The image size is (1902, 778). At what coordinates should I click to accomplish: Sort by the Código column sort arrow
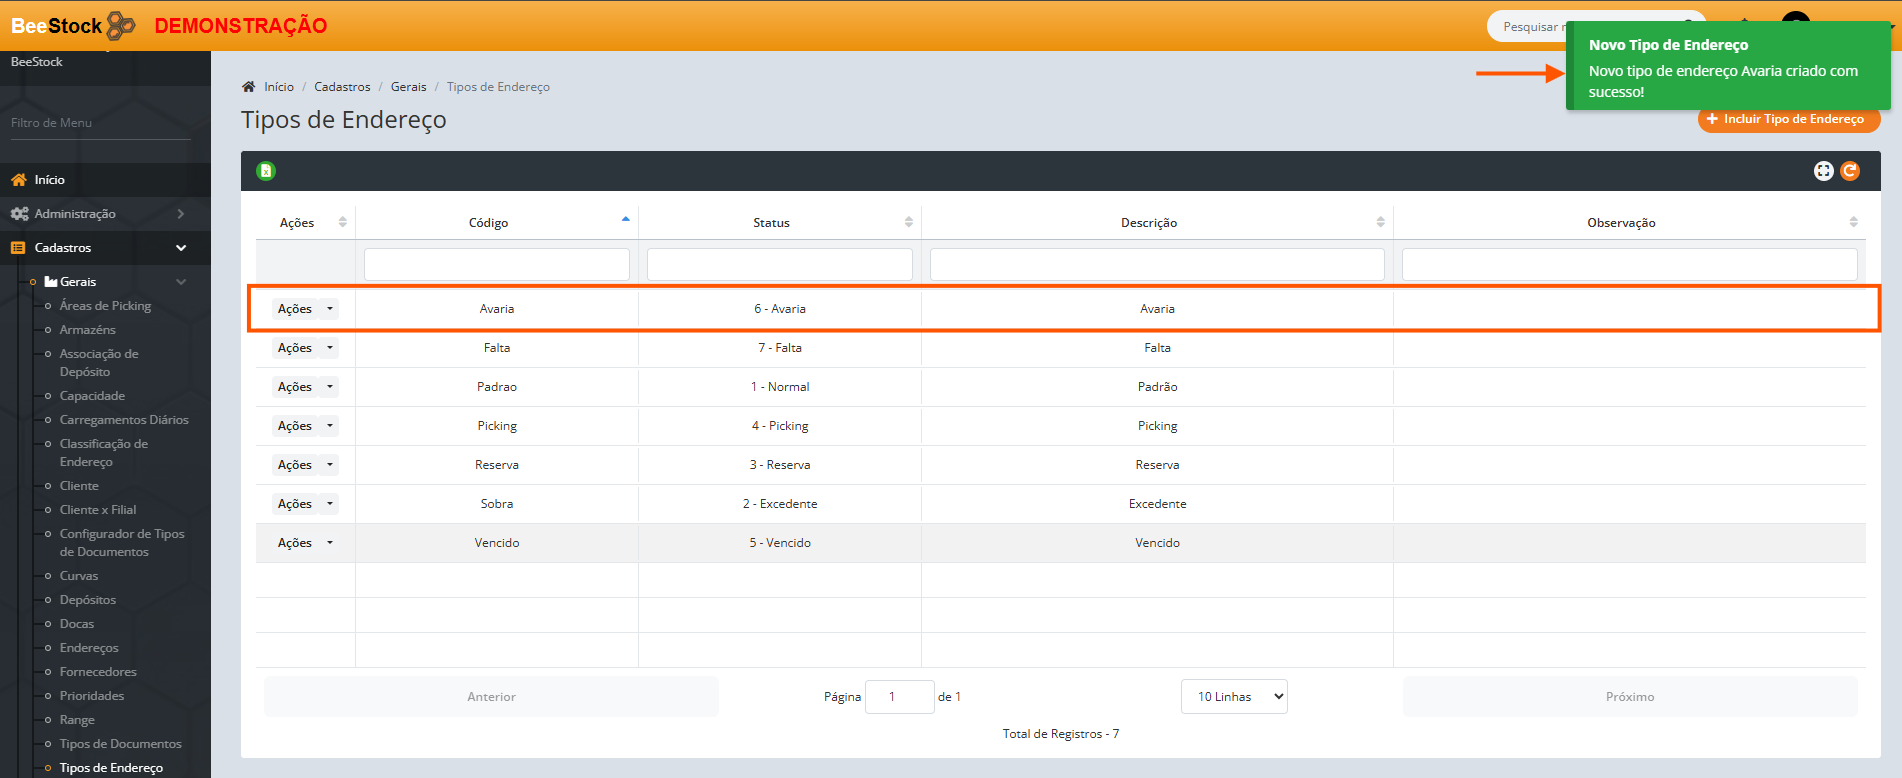(625, 220)
